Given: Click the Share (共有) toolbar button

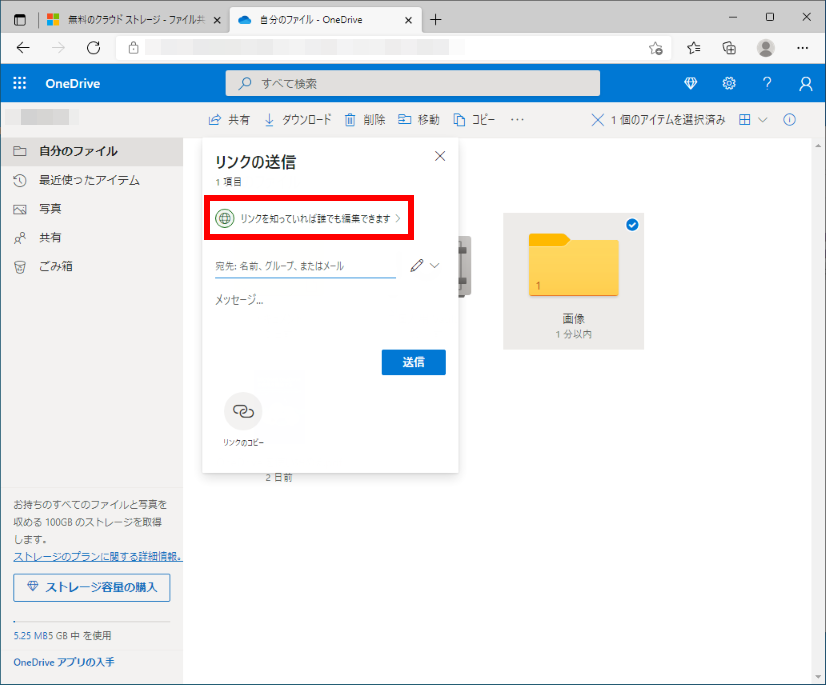Looking at the screenshot, I should [229, 120].
